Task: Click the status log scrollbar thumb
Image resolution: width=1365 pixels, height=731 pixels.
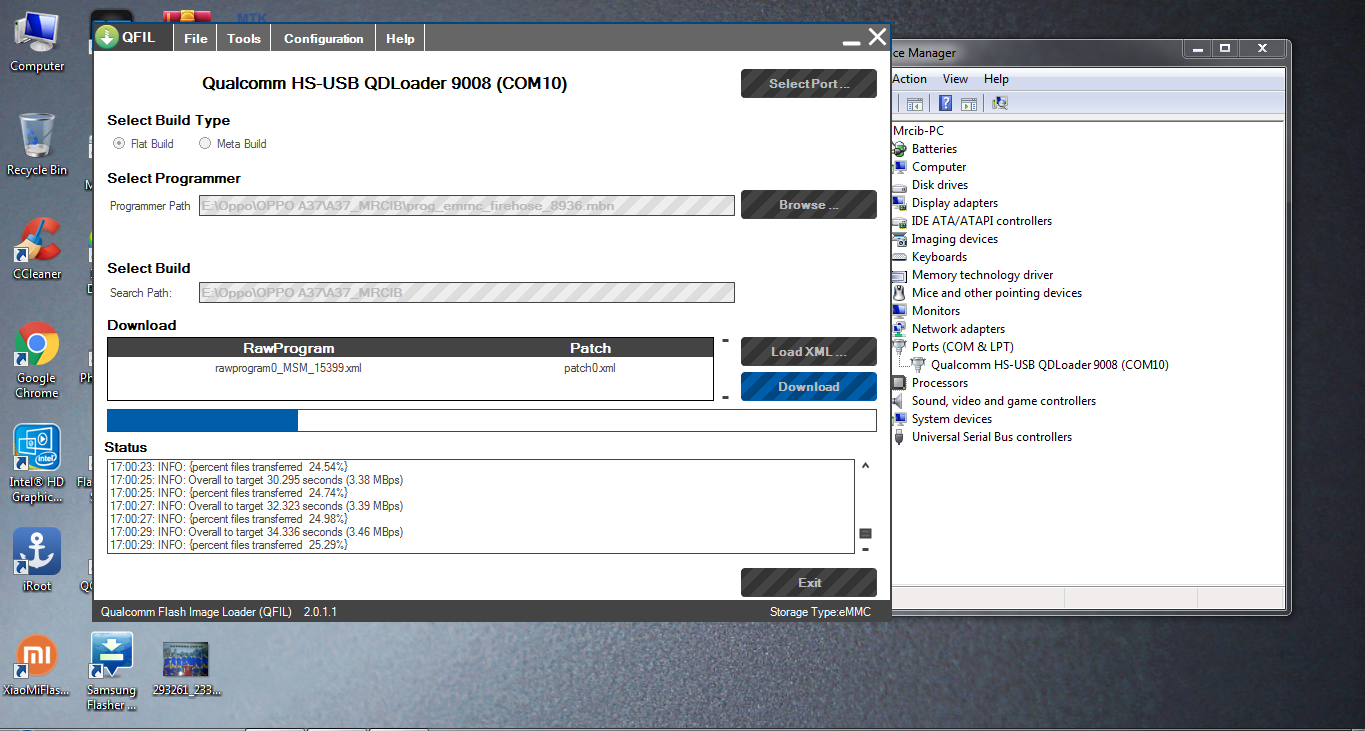Action: [x=866, y=533]
